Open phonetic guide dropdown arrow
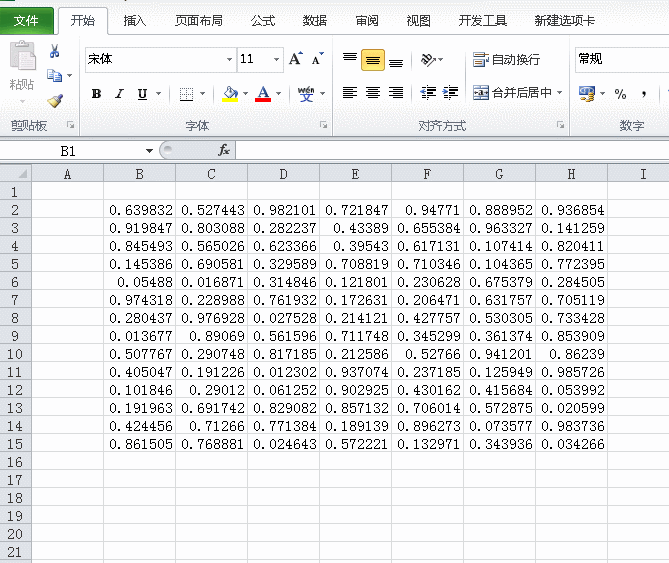This screenshot has width=669, height=563. [323, 93]
